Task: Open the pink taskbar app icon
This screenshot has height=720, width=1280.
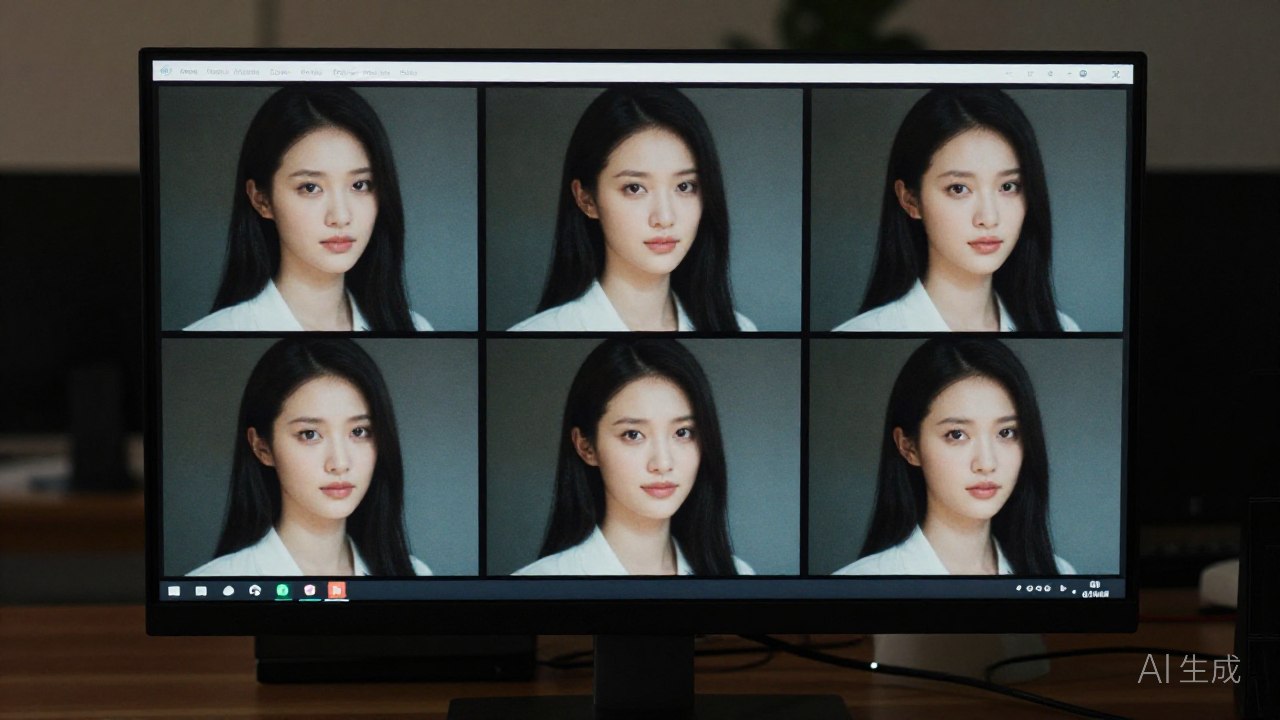Action: [310, 591]
